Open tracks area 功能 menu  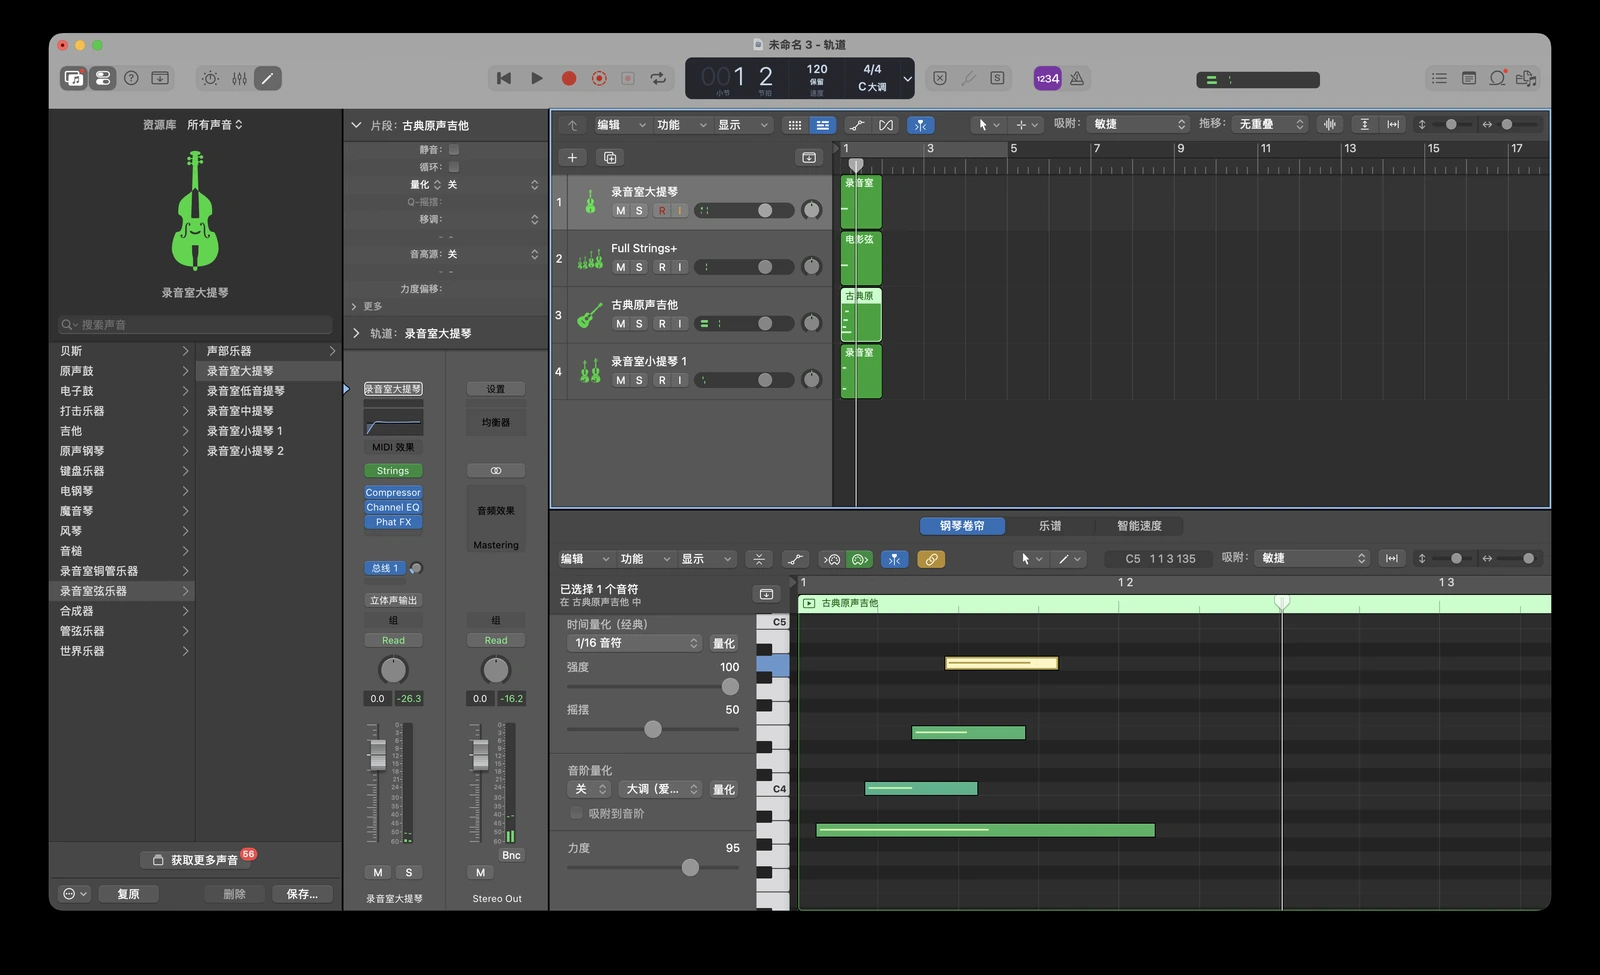click(x=681, y=125)
